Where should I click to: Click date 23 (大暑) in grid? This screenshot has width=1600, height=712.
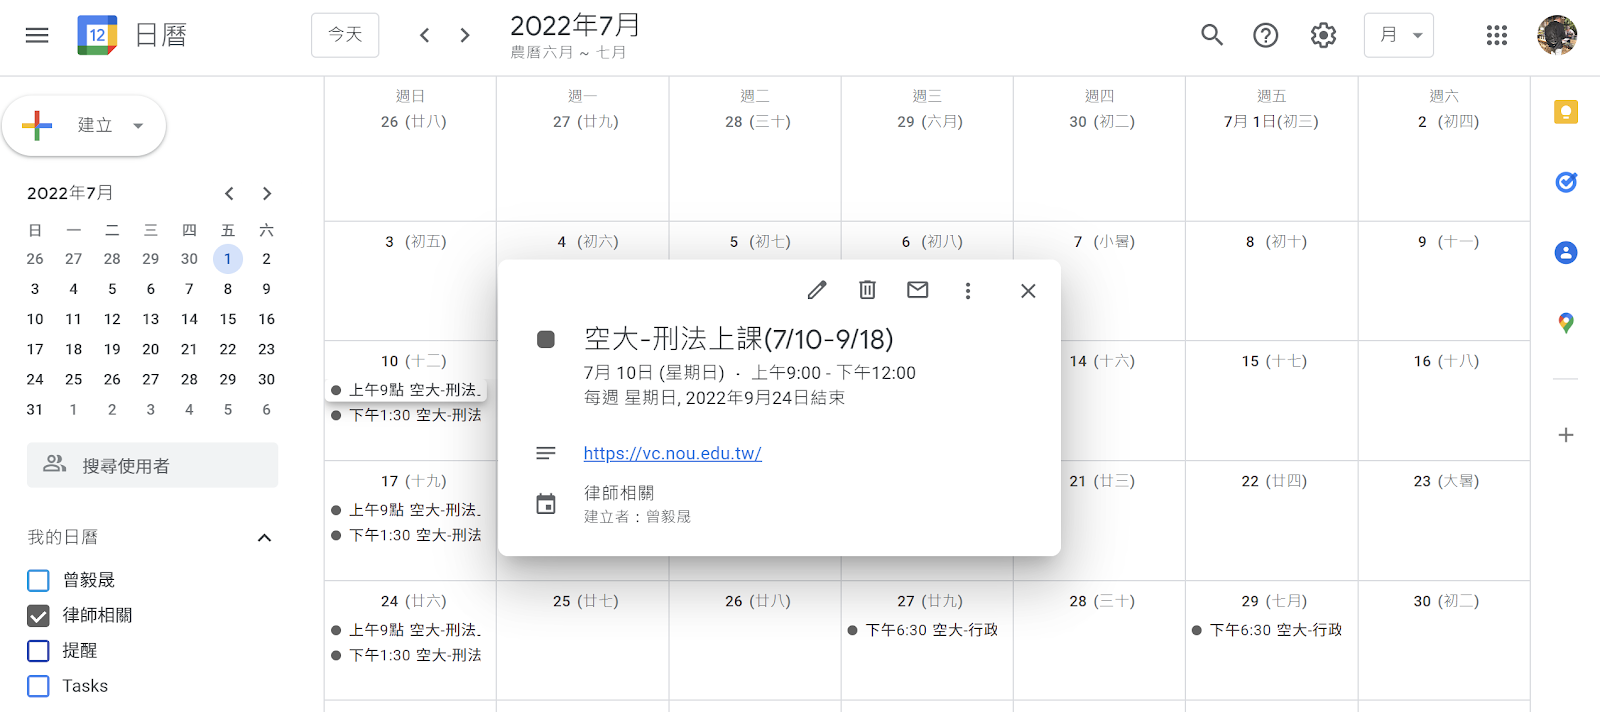tap(1446, 481)
